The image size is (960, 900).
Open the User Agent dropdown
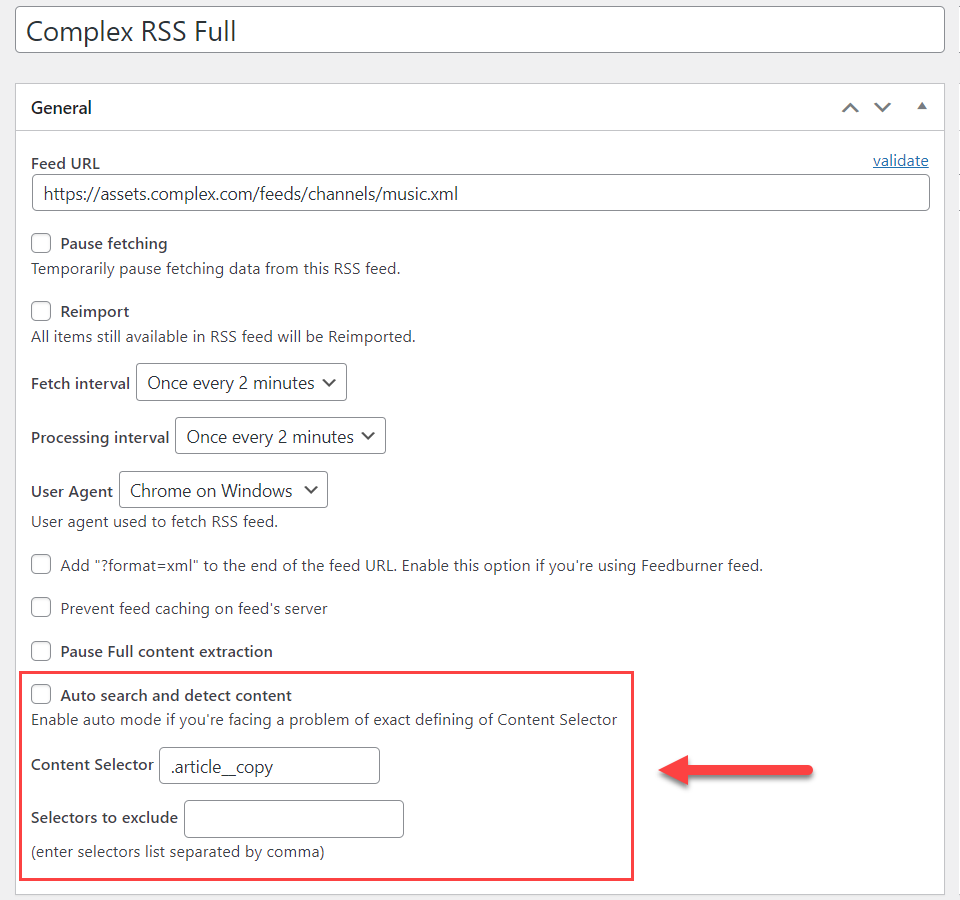click(223, 490)
